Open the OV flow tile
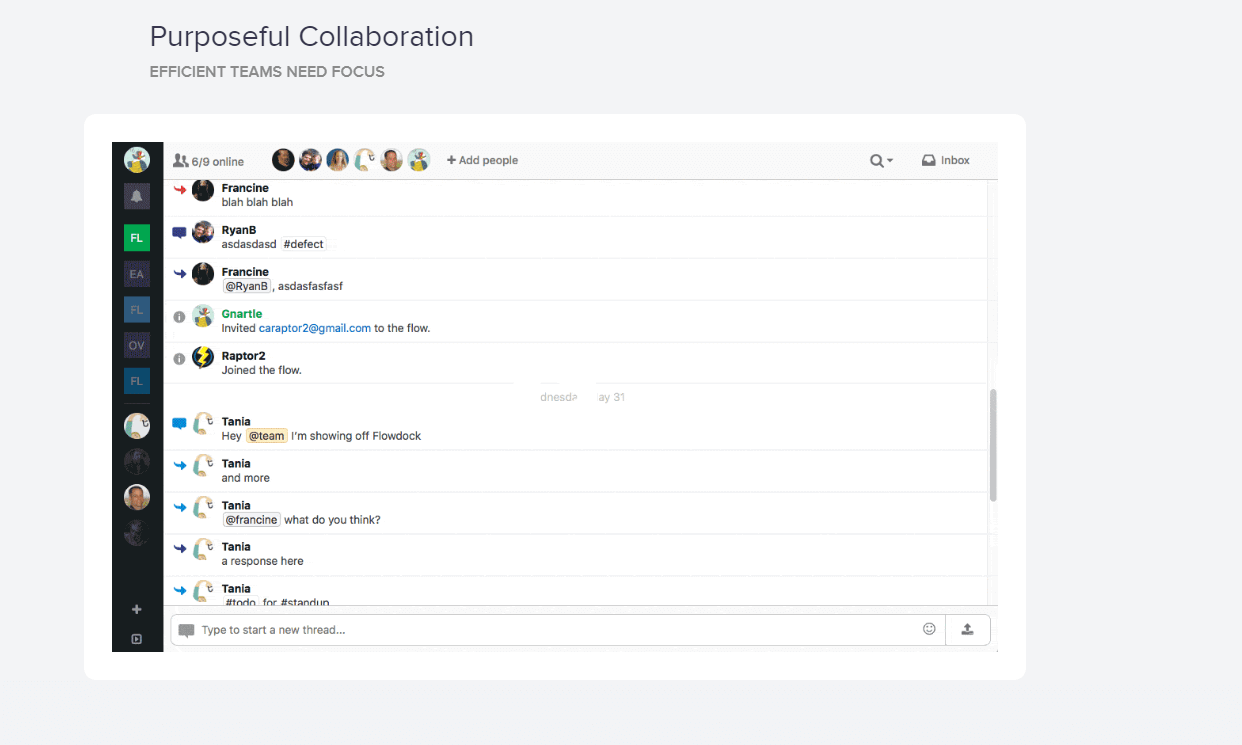This screenshot has width=1242, height=745. coord(137,345)
